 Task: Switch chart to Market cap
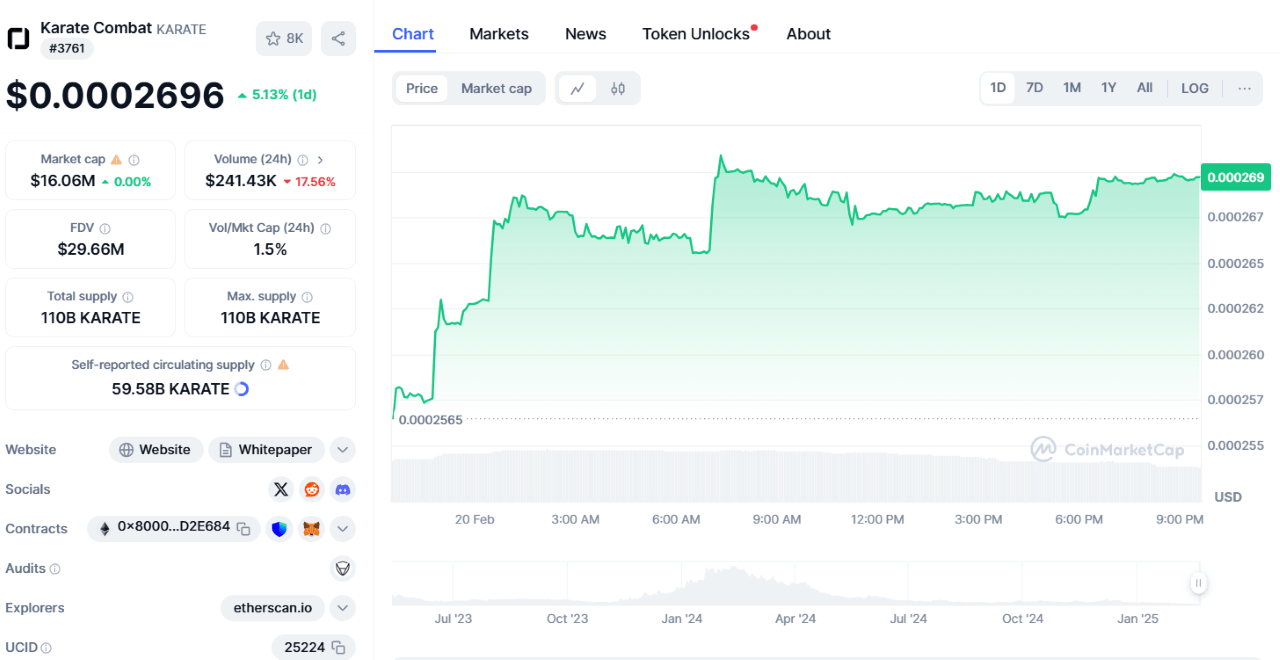coord(496,88)
